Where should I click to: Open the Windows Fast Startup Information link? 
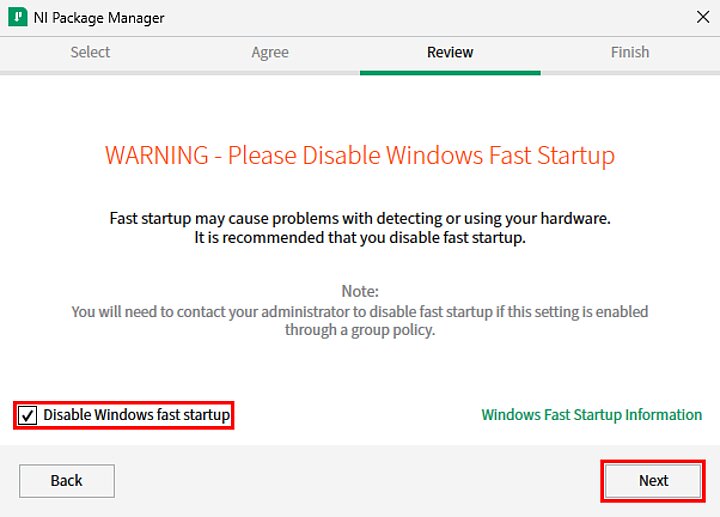point(591,415)
